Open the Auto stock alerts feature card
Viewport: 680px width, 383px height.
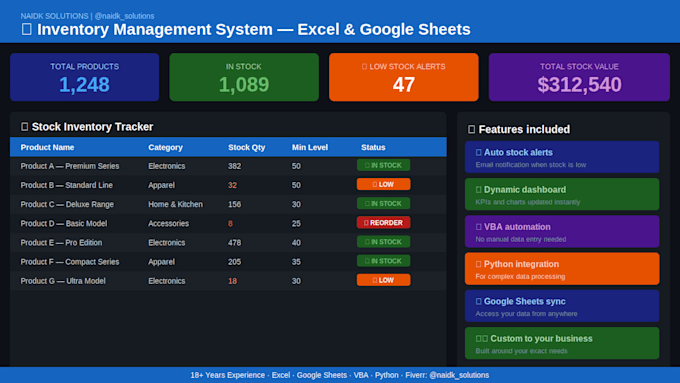(562, 157)
